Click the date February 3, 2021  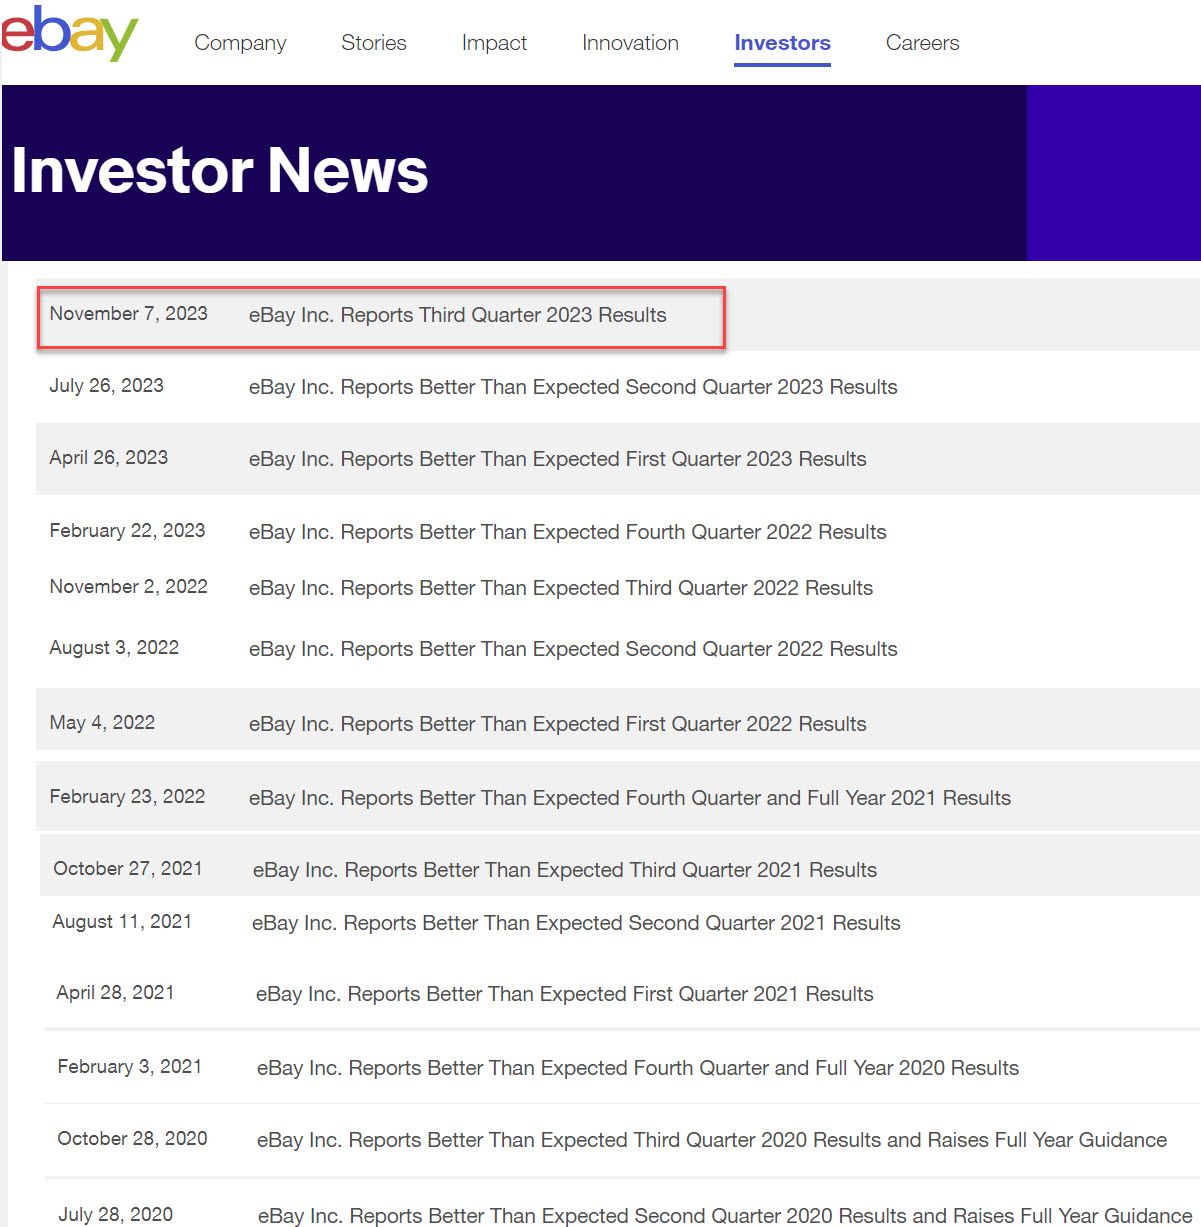point(130,1067)
